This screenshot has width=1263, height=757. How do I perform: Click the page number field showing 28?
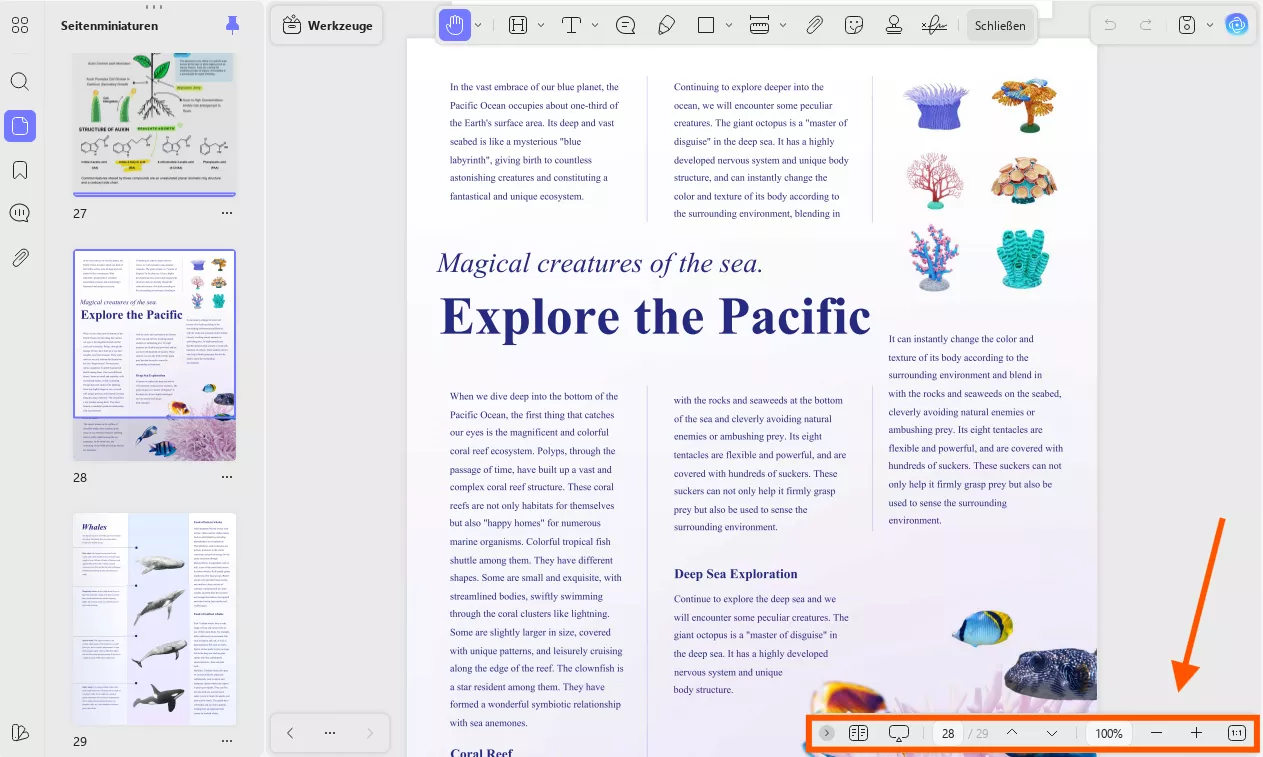point(948,733)
